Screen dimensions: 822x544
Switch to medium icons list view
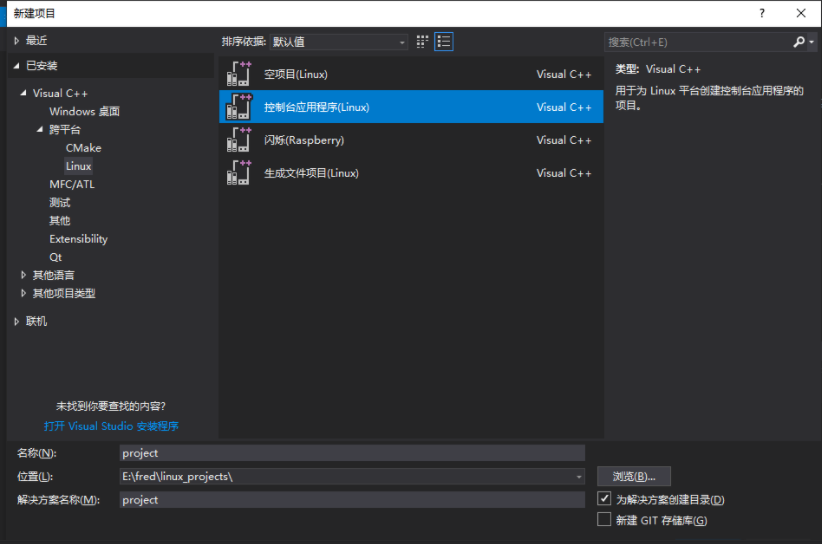tap(444, 42)
